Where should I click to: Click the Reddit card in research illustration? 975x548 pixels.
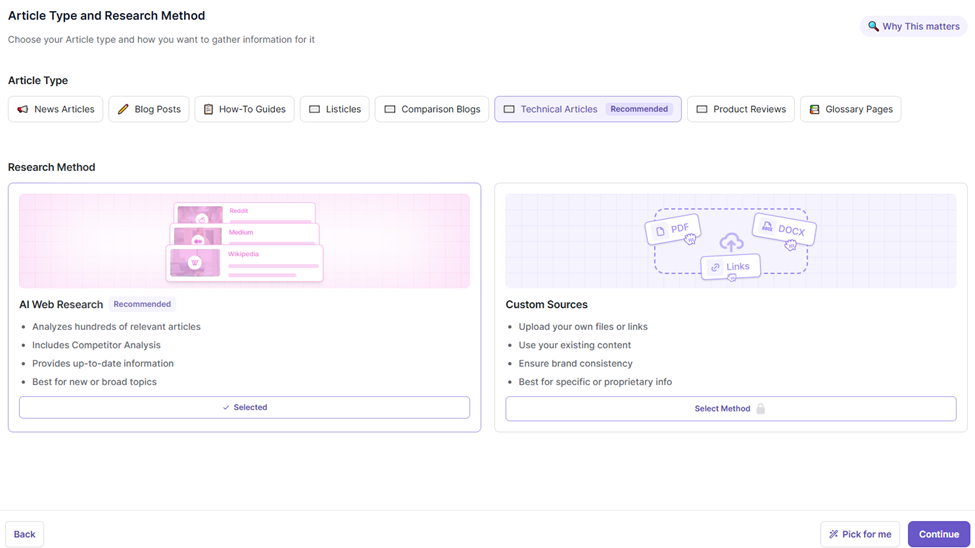coord(244,212)
